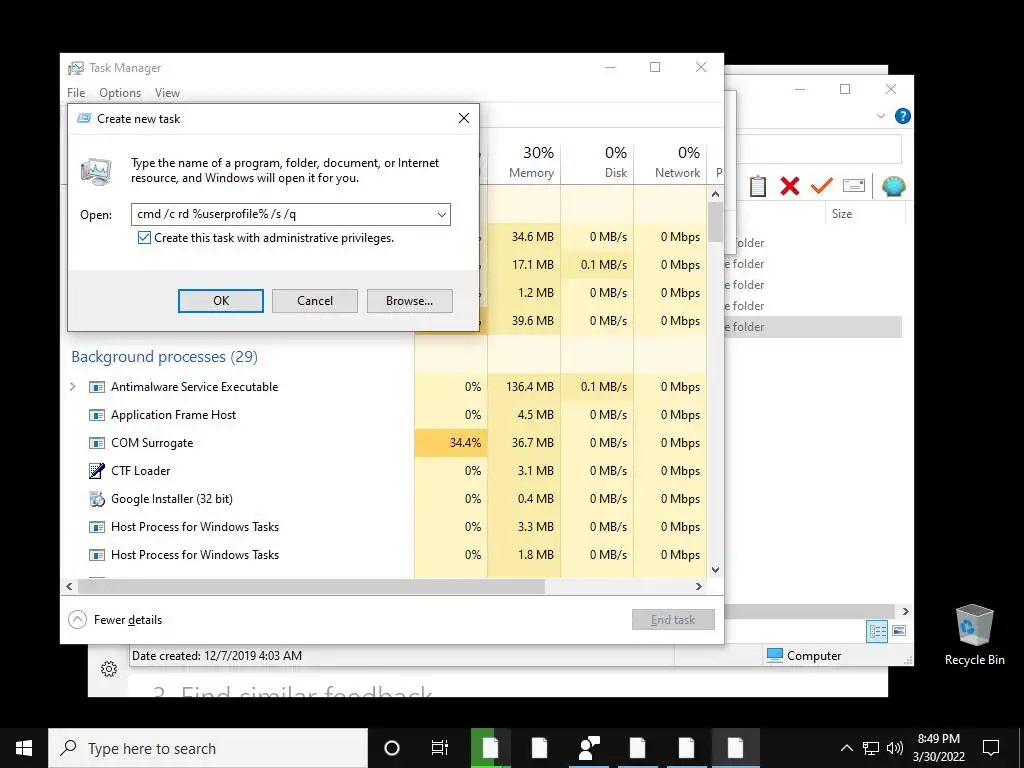Select CTF Loader process
This screenshot has width=1024, height=768.
tap(140, 471)
